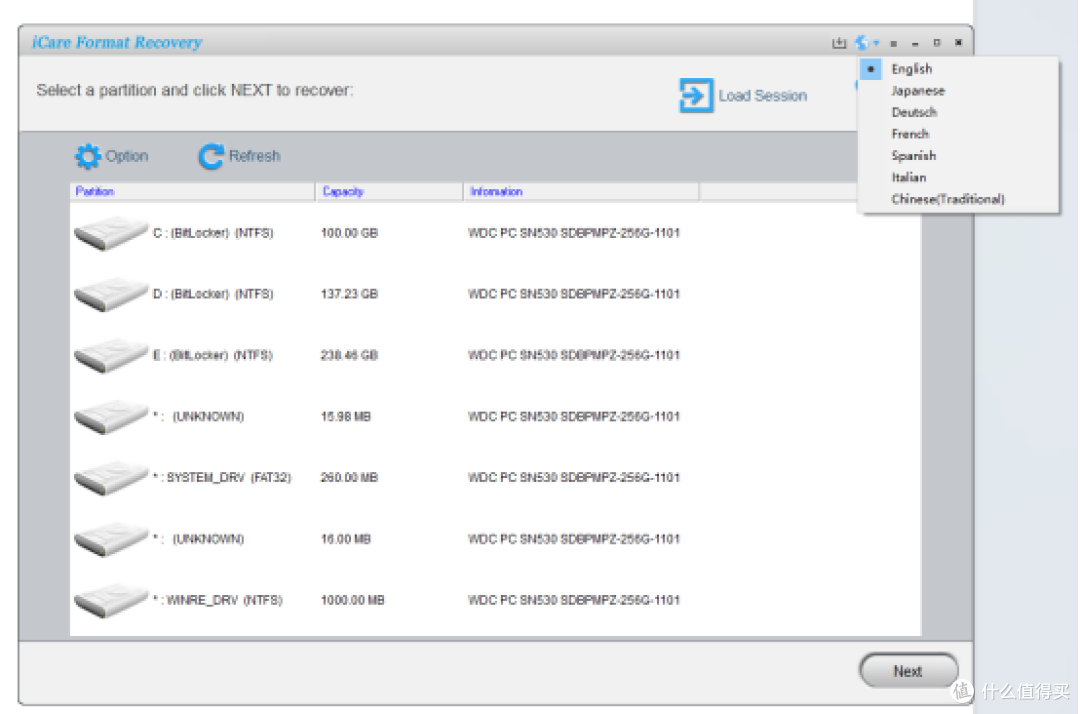Click the "D : (BitLocker) (NTFS)" text
1080x714 pixels.
point(213,295)
